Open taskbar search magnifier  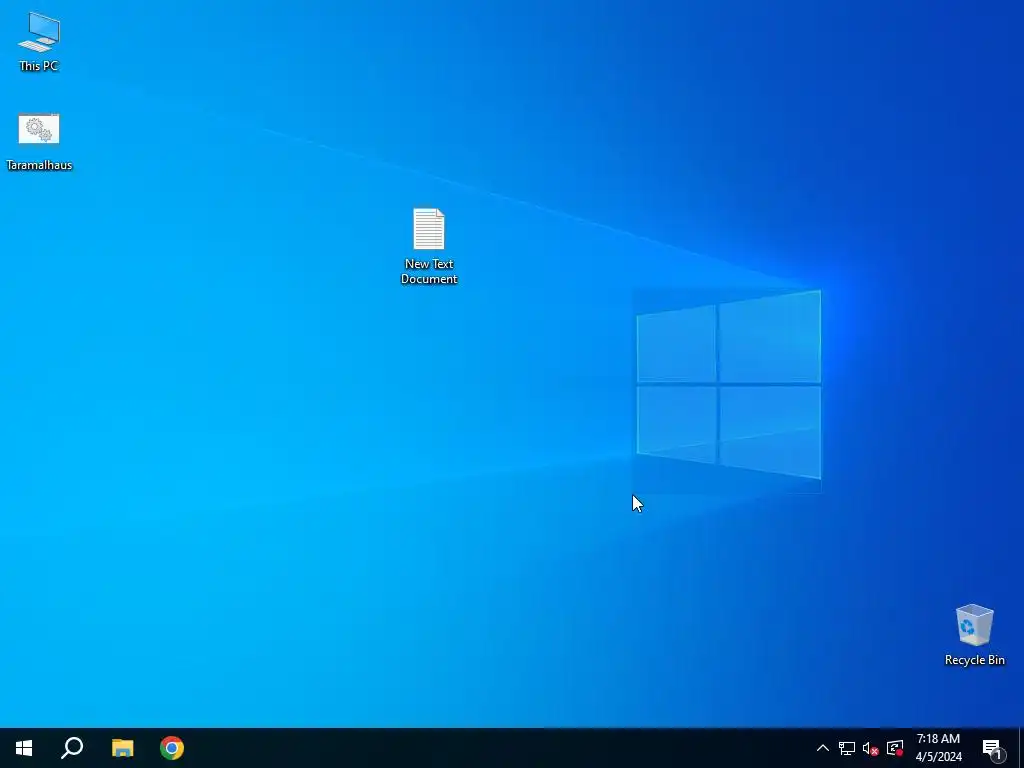pos(72,748)
